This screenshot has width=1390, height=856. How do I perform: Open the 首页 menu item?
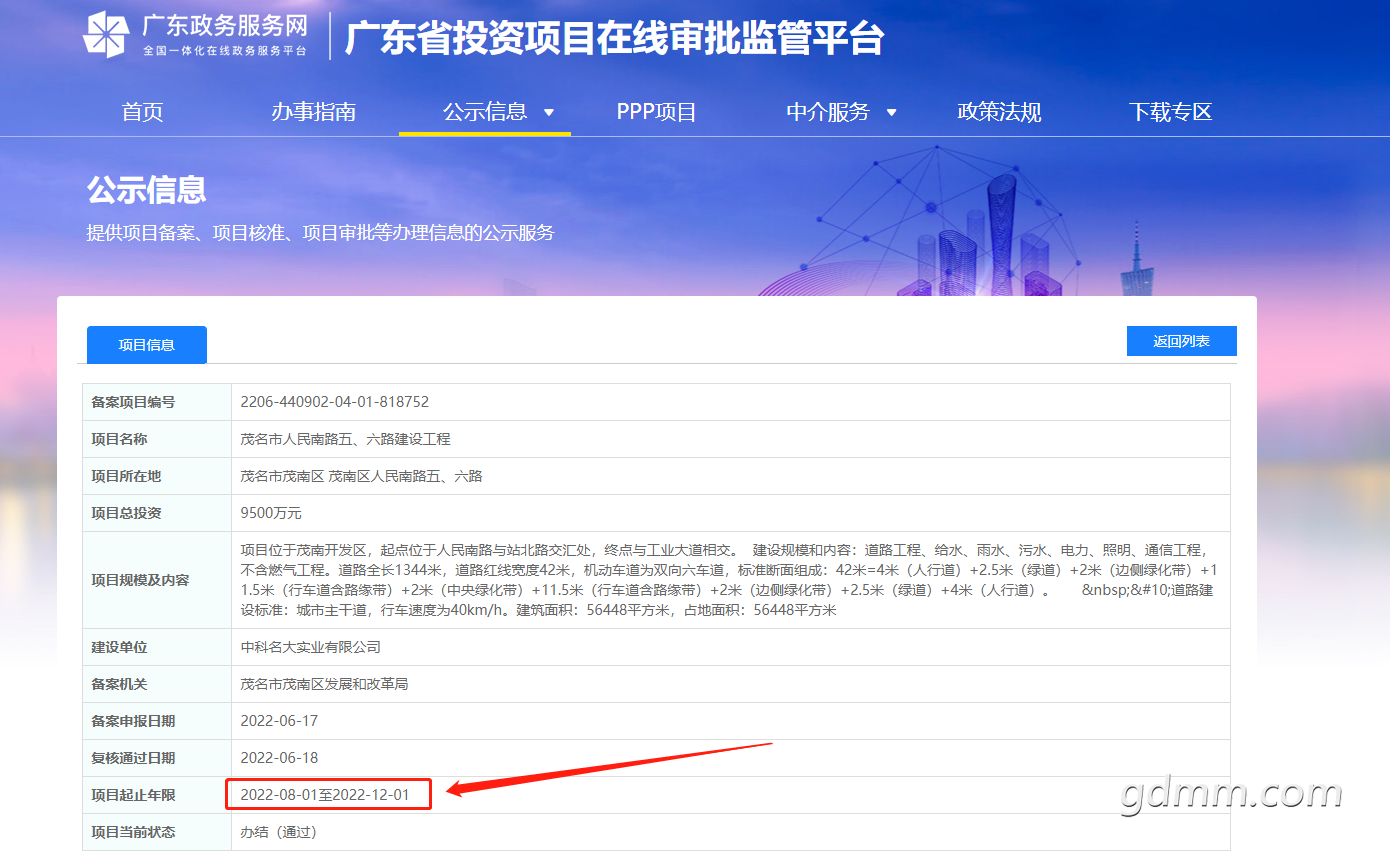pos(142,112)
